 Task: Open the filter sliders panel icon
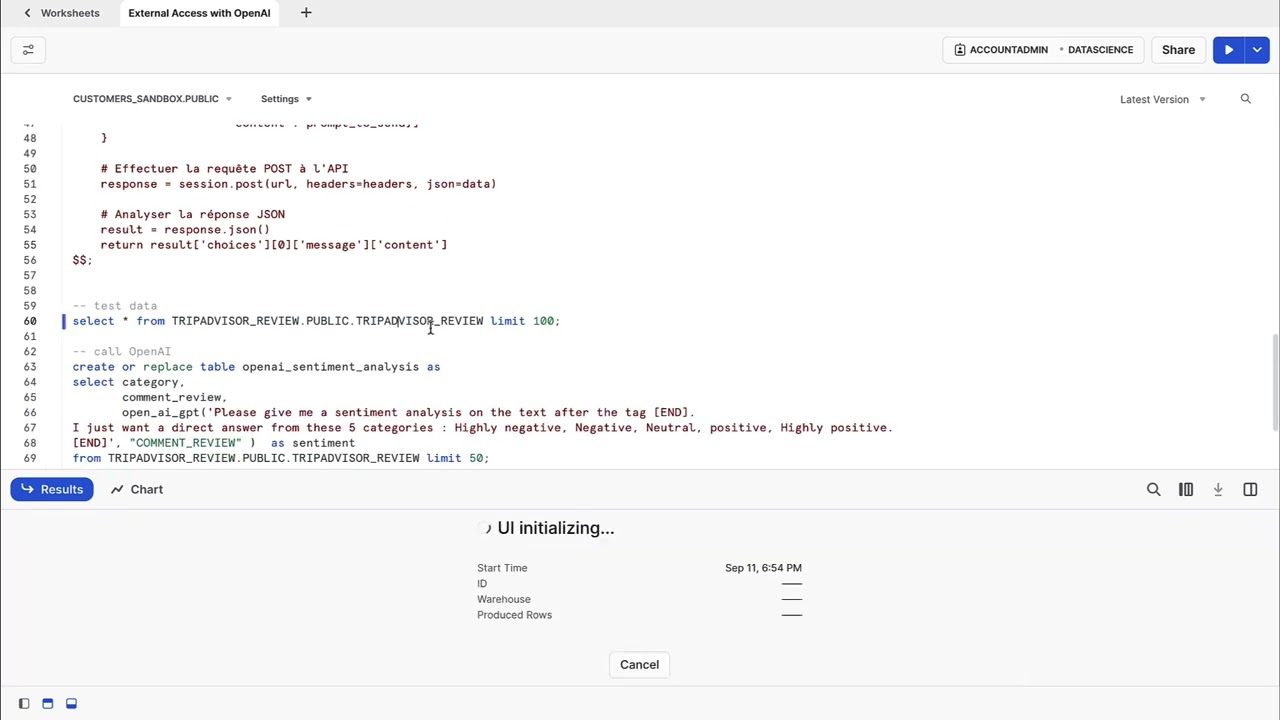point(28,50)
